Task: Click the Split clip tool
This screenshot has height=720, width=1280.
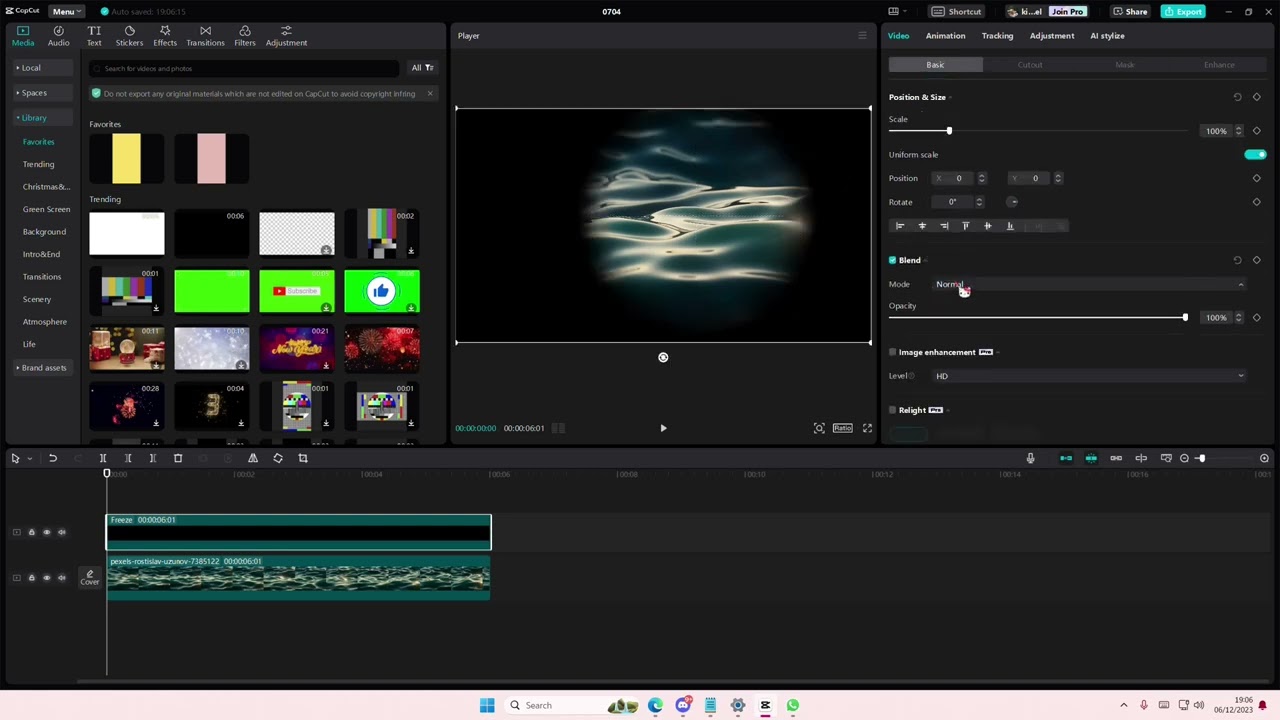Action: click(103, 458)
